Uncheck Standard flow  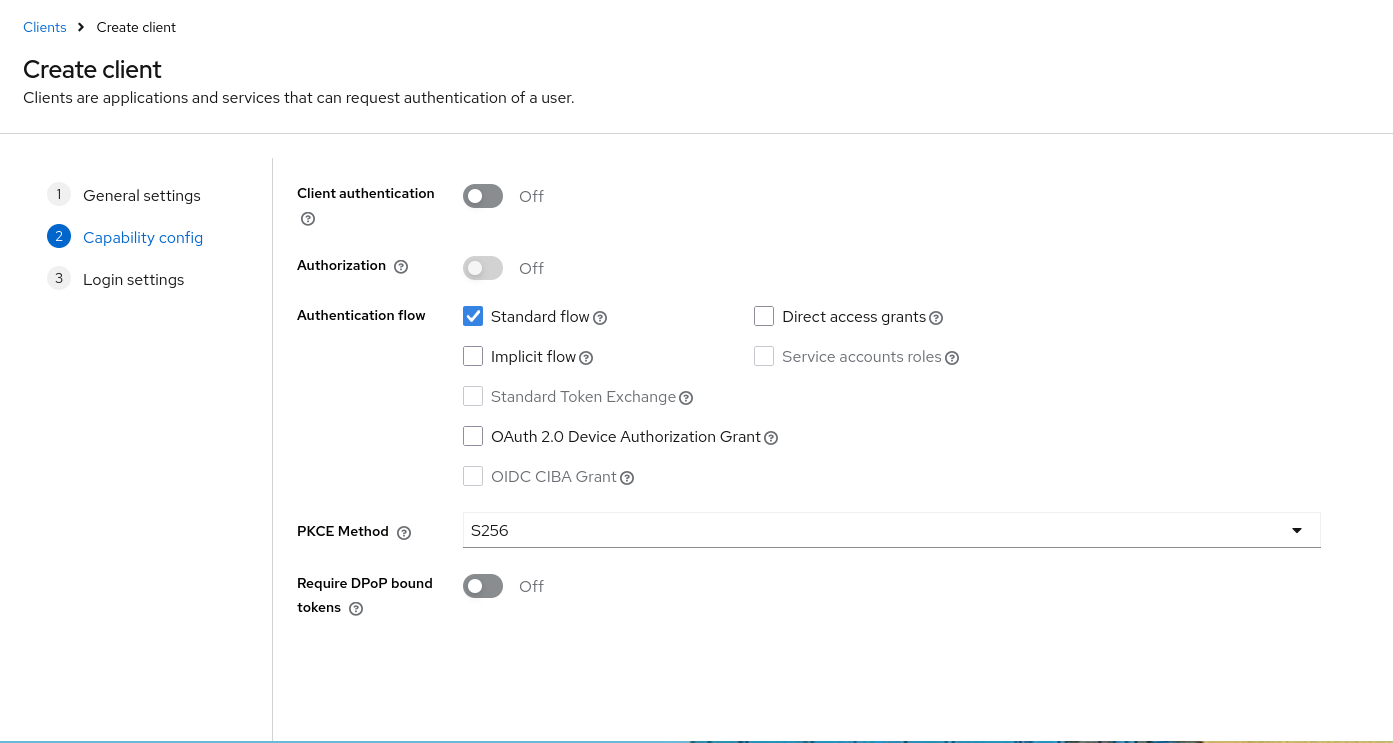(x=473, y=315)
